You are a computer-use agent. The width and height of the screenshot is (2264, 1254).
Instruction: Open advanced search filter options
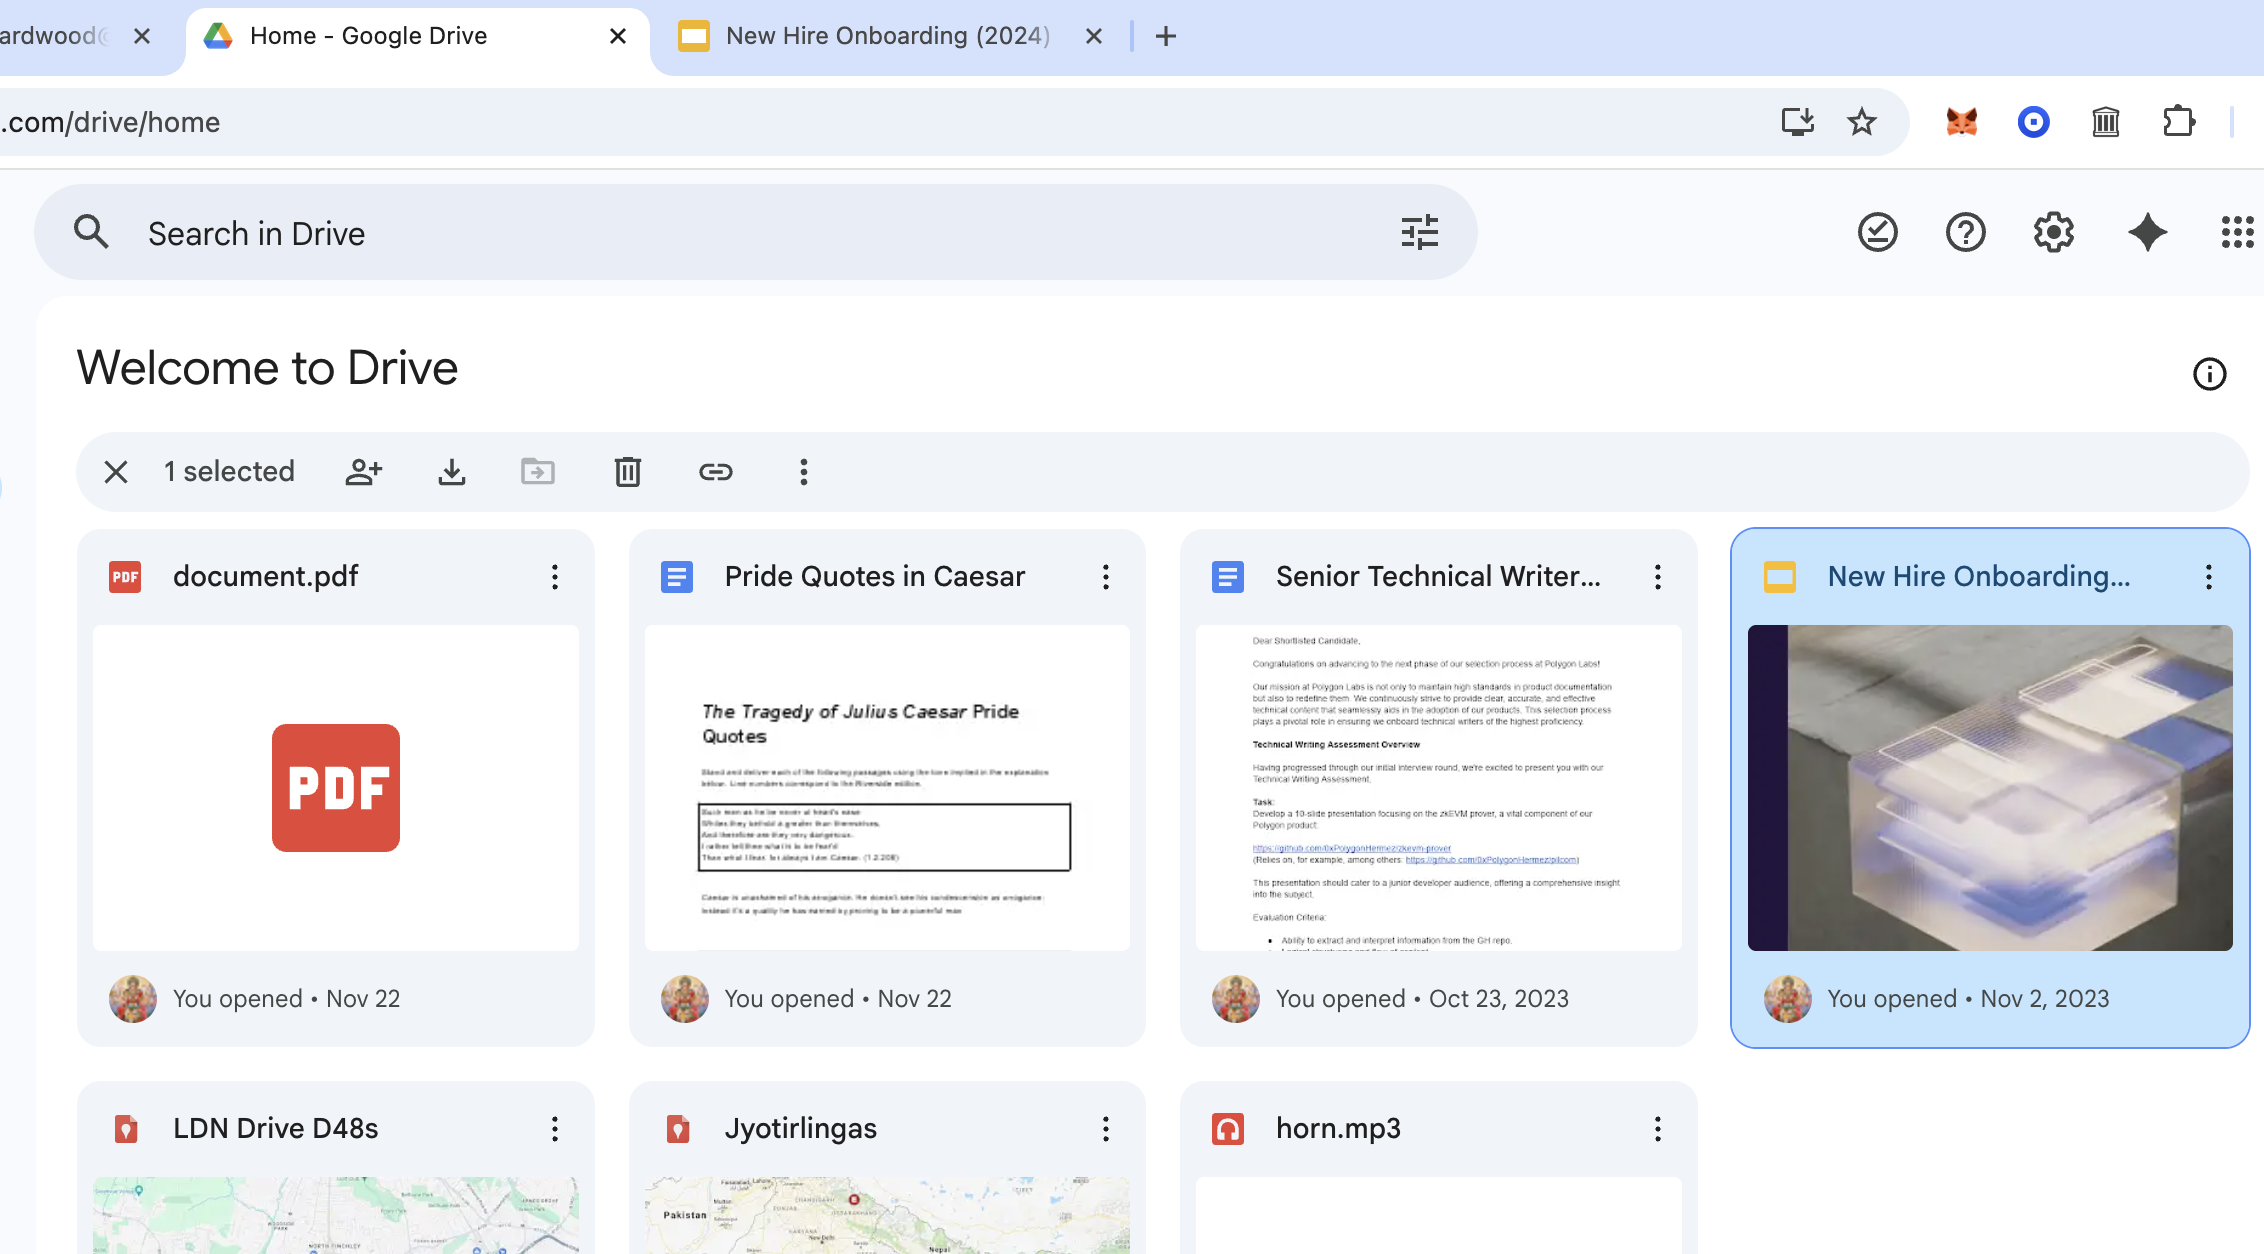tap(1419, 232)
